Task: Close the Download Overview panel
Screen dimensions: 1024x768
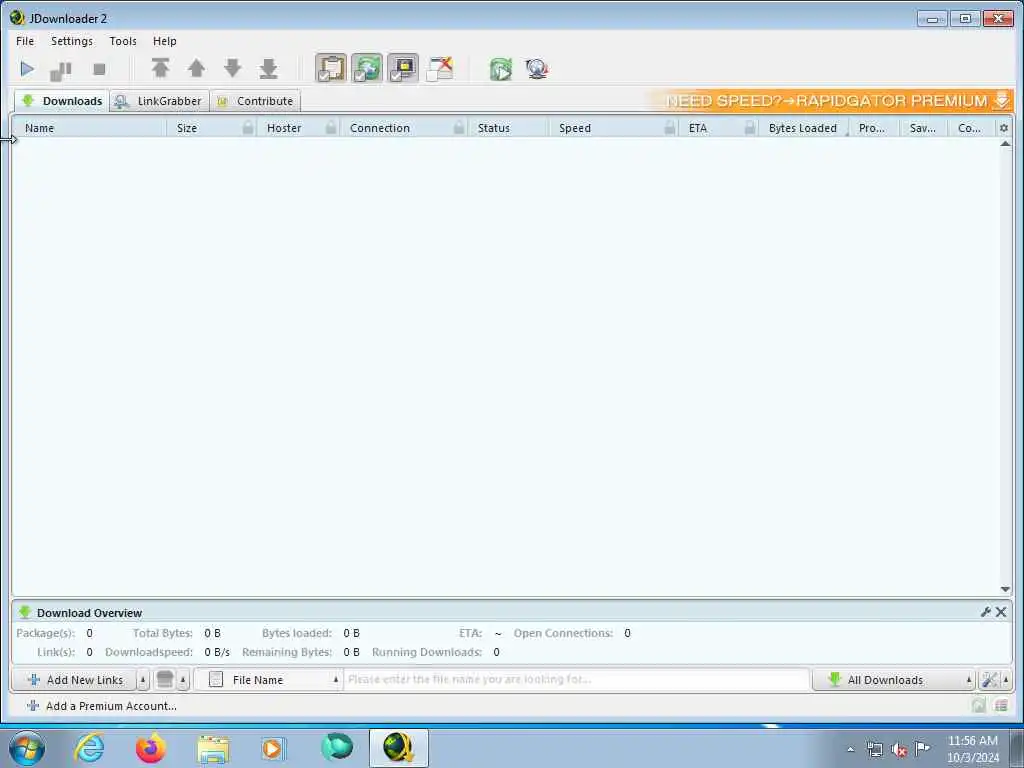Action: point(1001,612)
